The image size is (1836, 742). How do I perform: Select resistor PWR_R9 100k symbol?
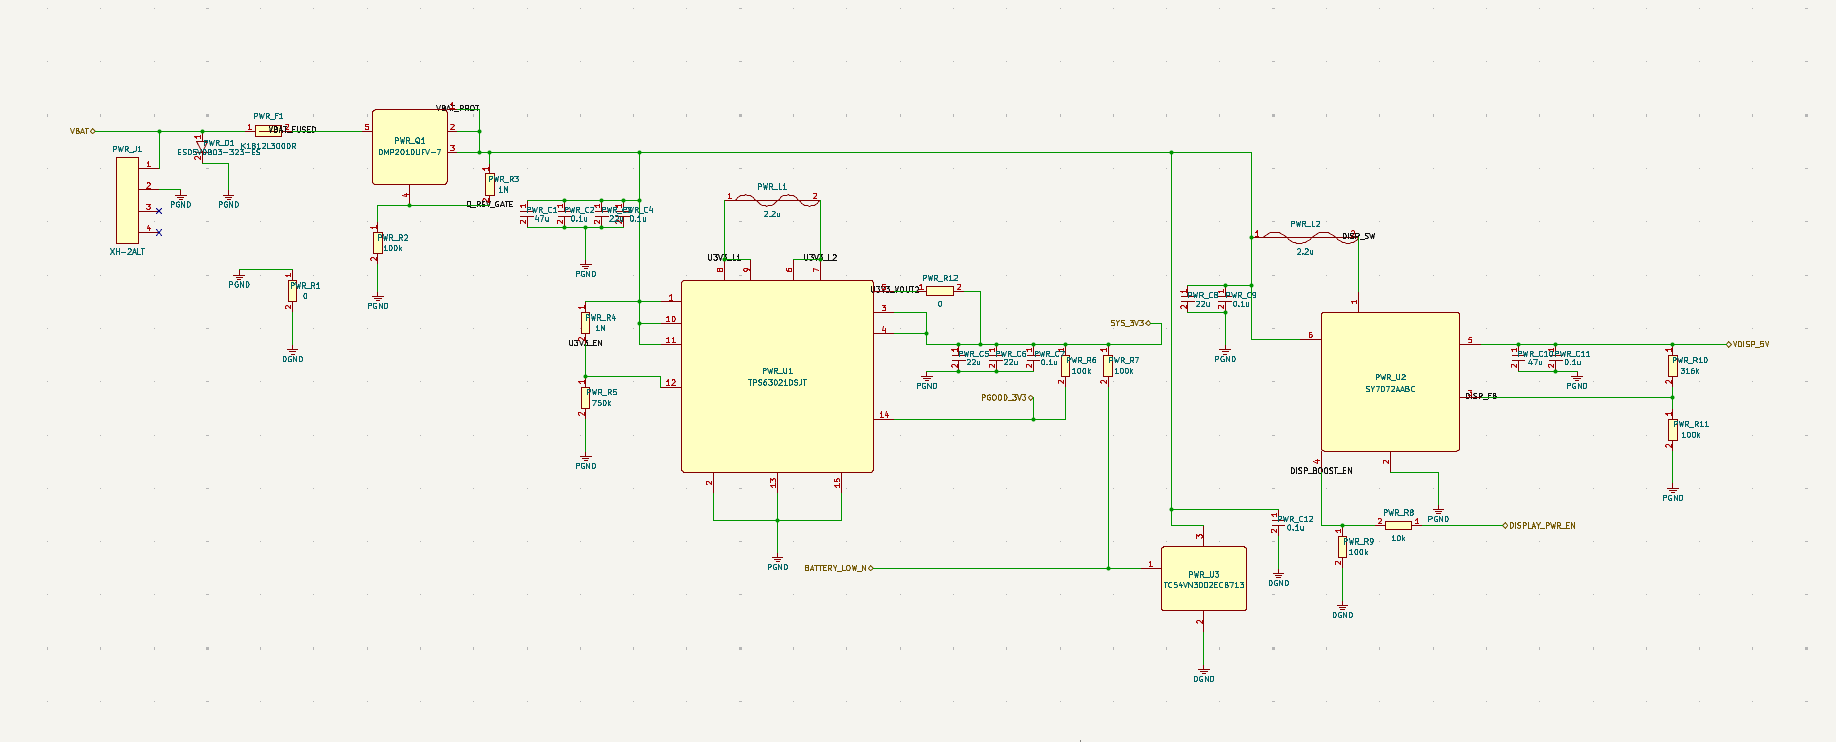click(1342, 547)
